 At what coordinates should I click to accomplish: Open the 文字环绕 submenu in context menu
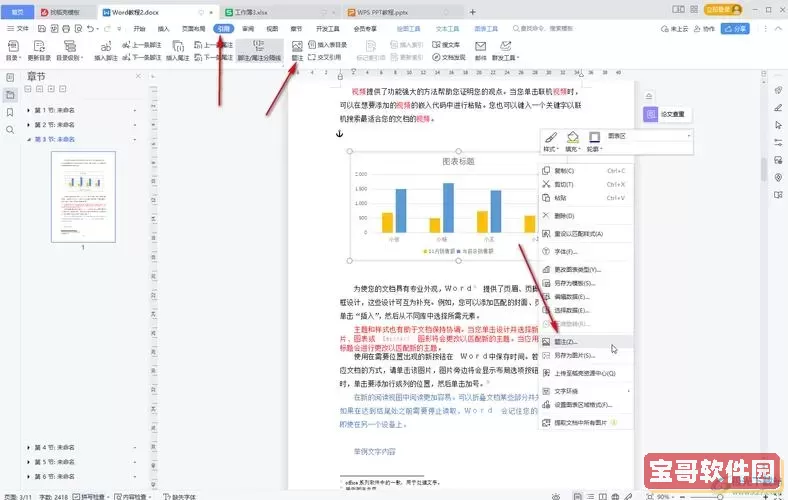[585, 391]
